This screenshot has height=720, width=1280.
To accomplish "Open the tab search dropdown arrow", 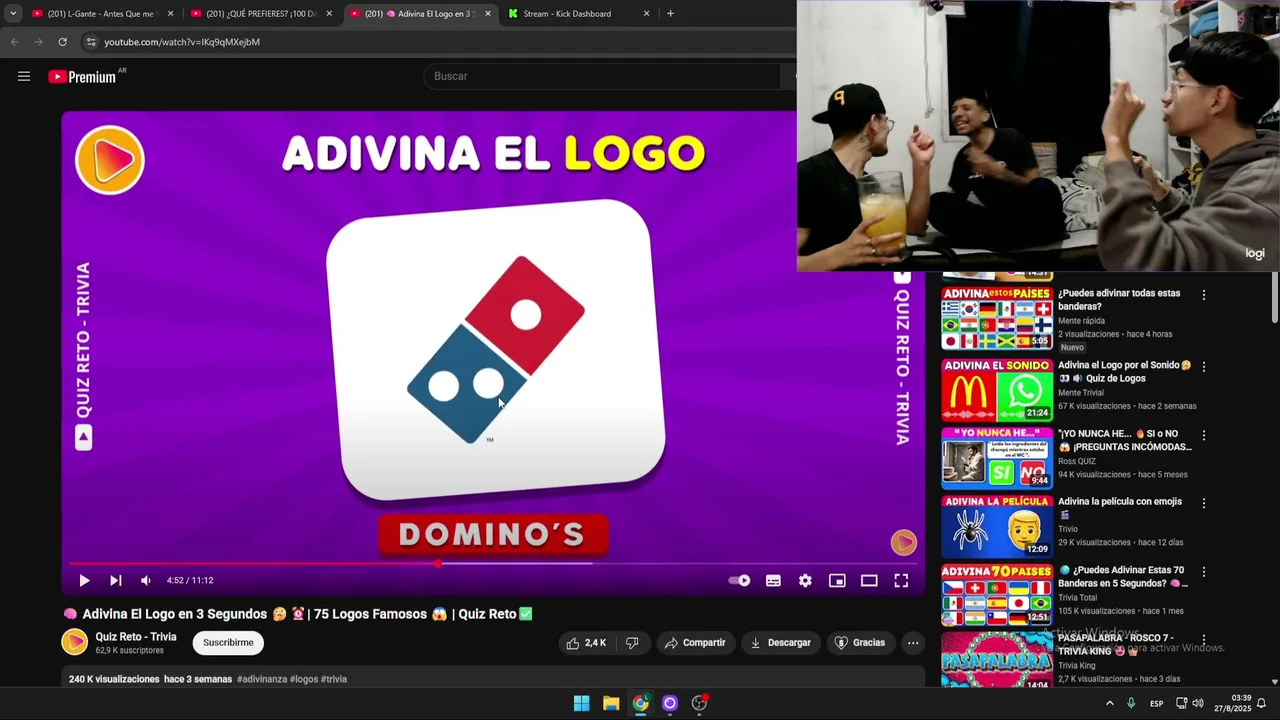I will coord(13,14).
